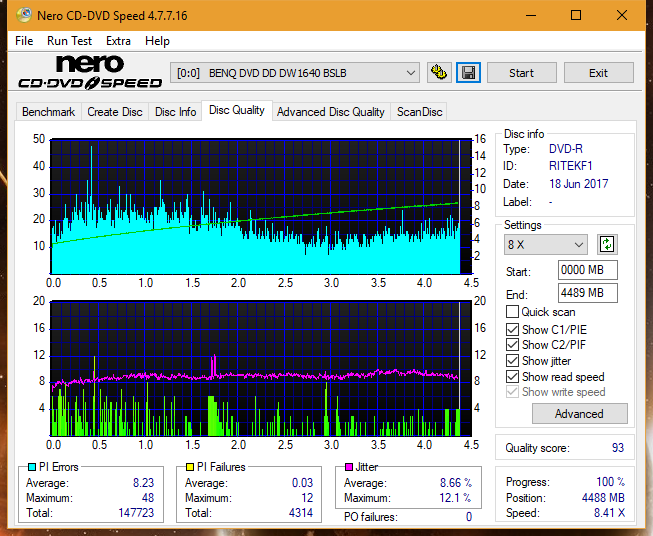
Task: Click PI Errors maximum 48 value
Action: [x=148, y=498]
